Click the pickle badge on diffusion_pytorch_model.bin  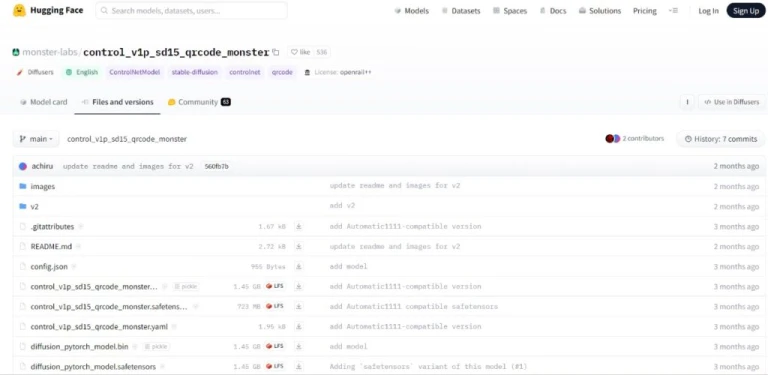tap(157, 346)
